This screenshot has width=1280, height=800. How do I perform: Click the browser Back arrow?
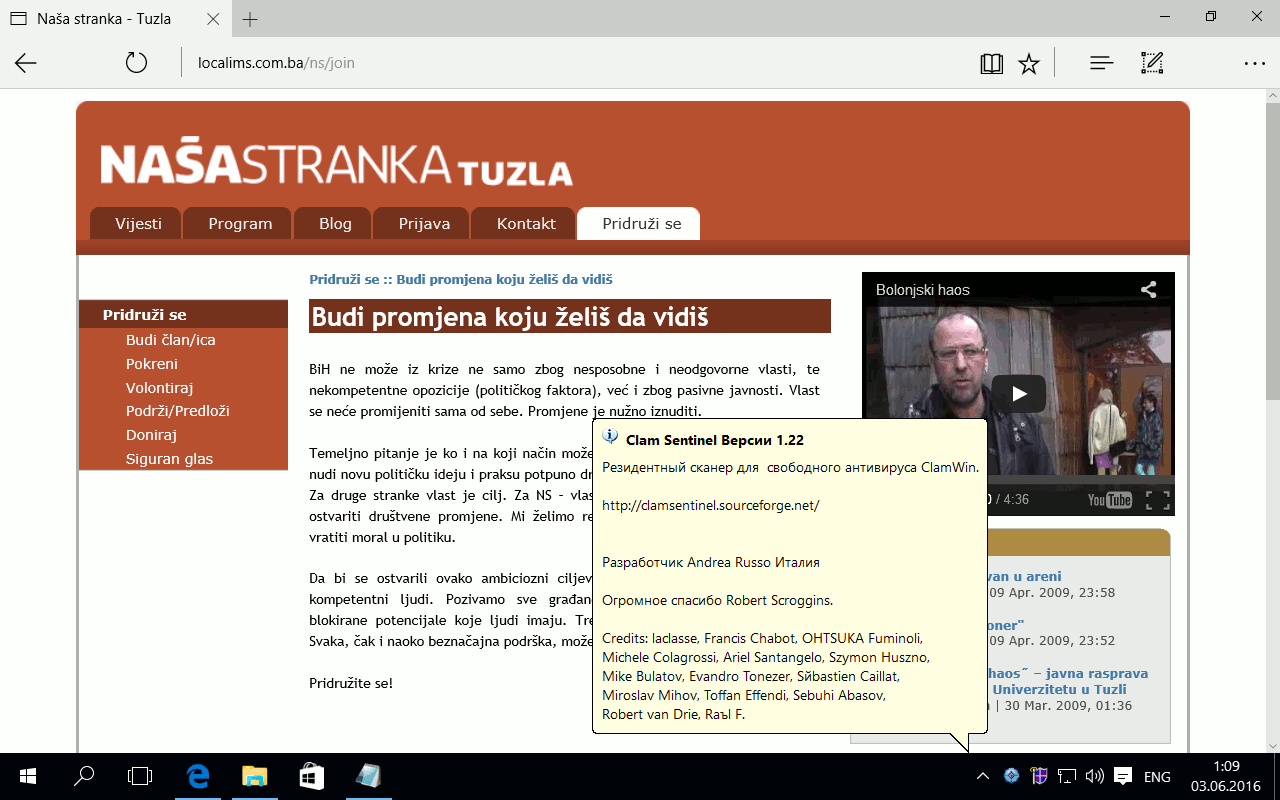[26, 63]
